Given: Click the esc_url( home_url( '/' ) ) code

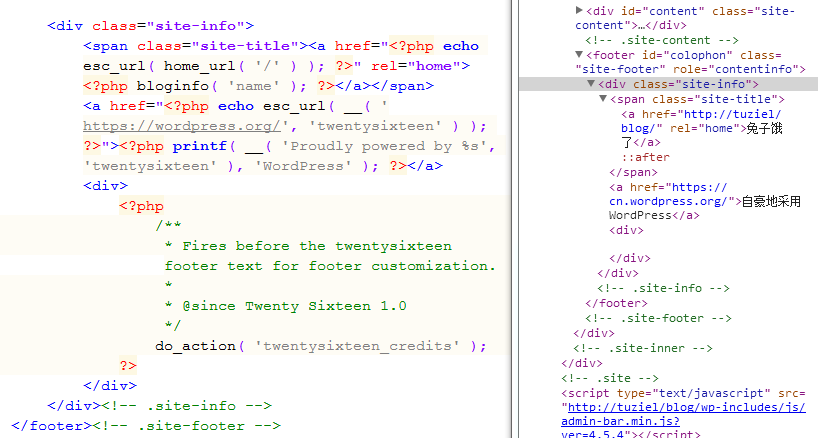Looking at the screenshot, I should pos(204,66).
